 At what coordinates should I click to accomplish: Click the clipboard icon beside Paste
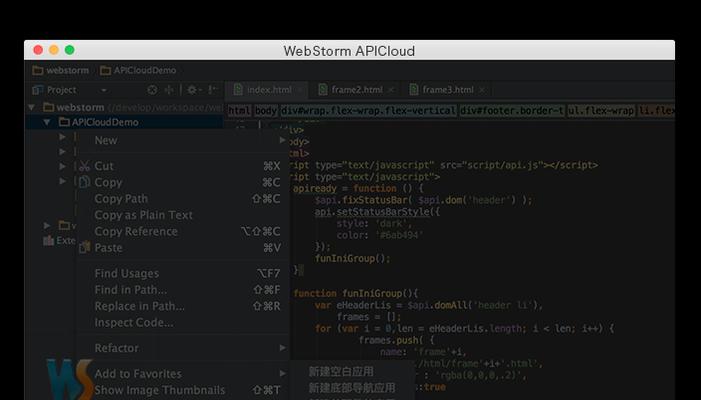(x=84, y=248)
